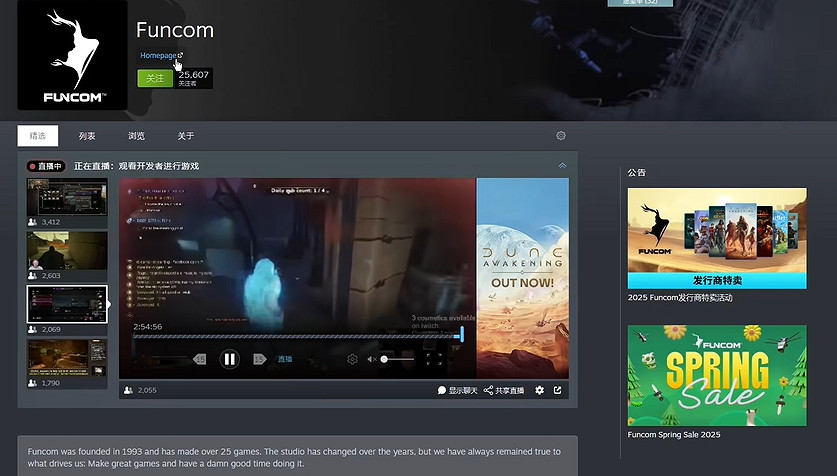Pause the live broadcast video
The height and width of the screenshot is (476, 837).
click(229, 359)
